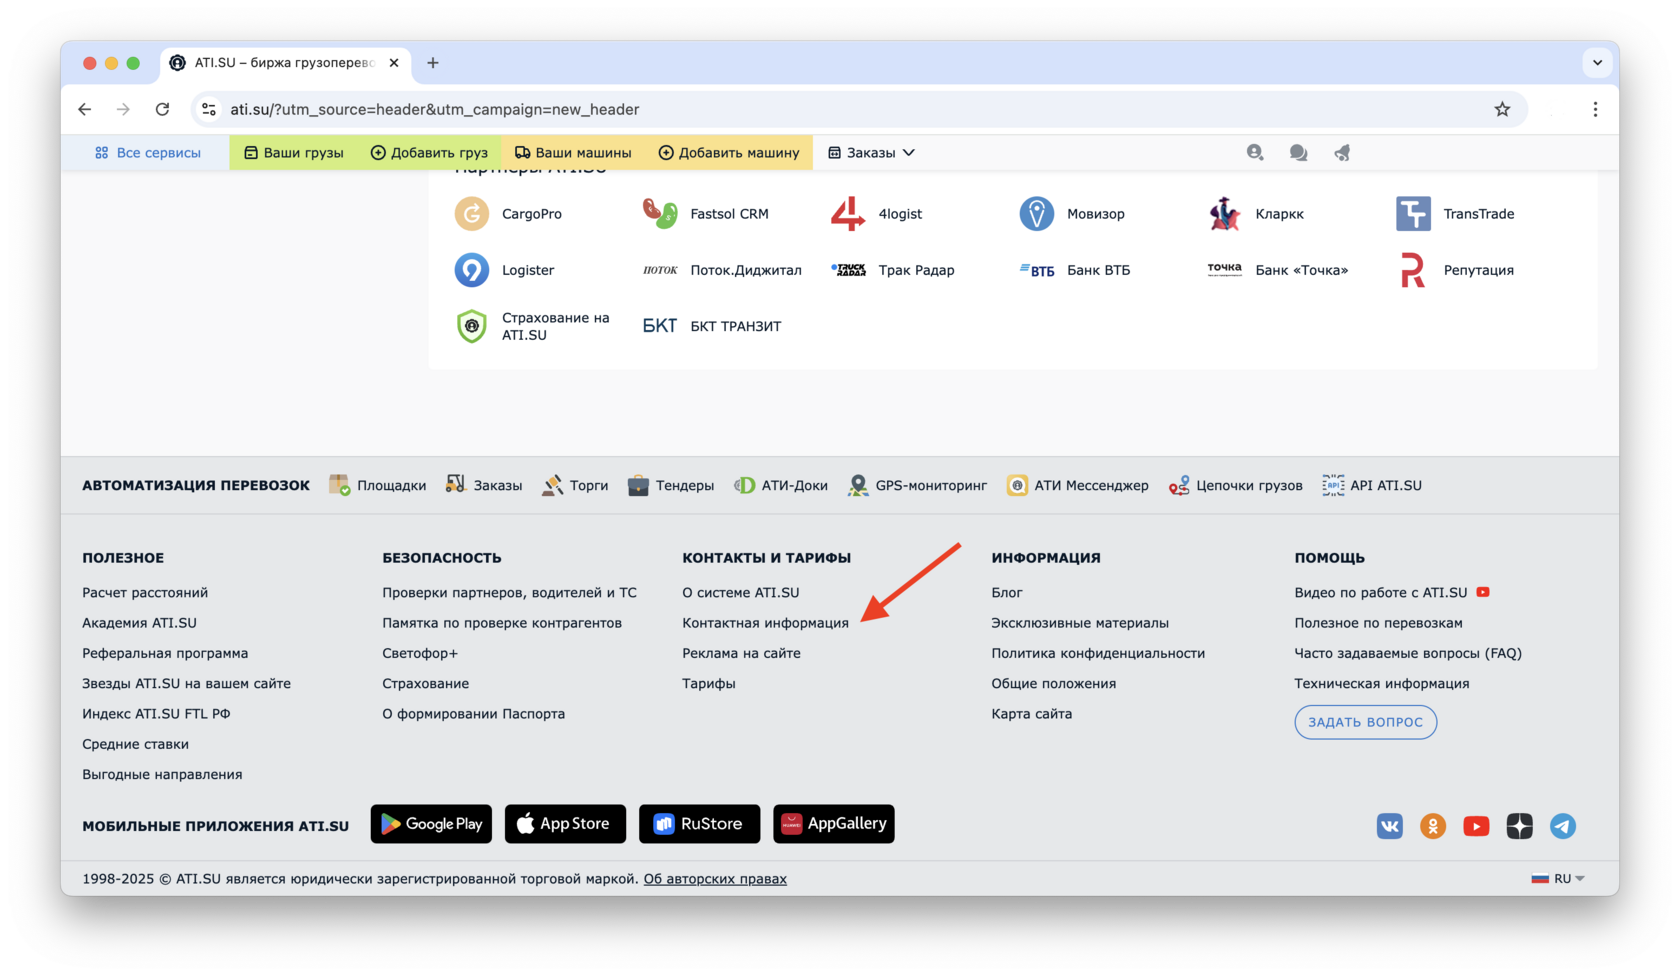Screen dimensions: 1680x976
Task: Bookmark this page with star icon
Action: click(1502, 110)
